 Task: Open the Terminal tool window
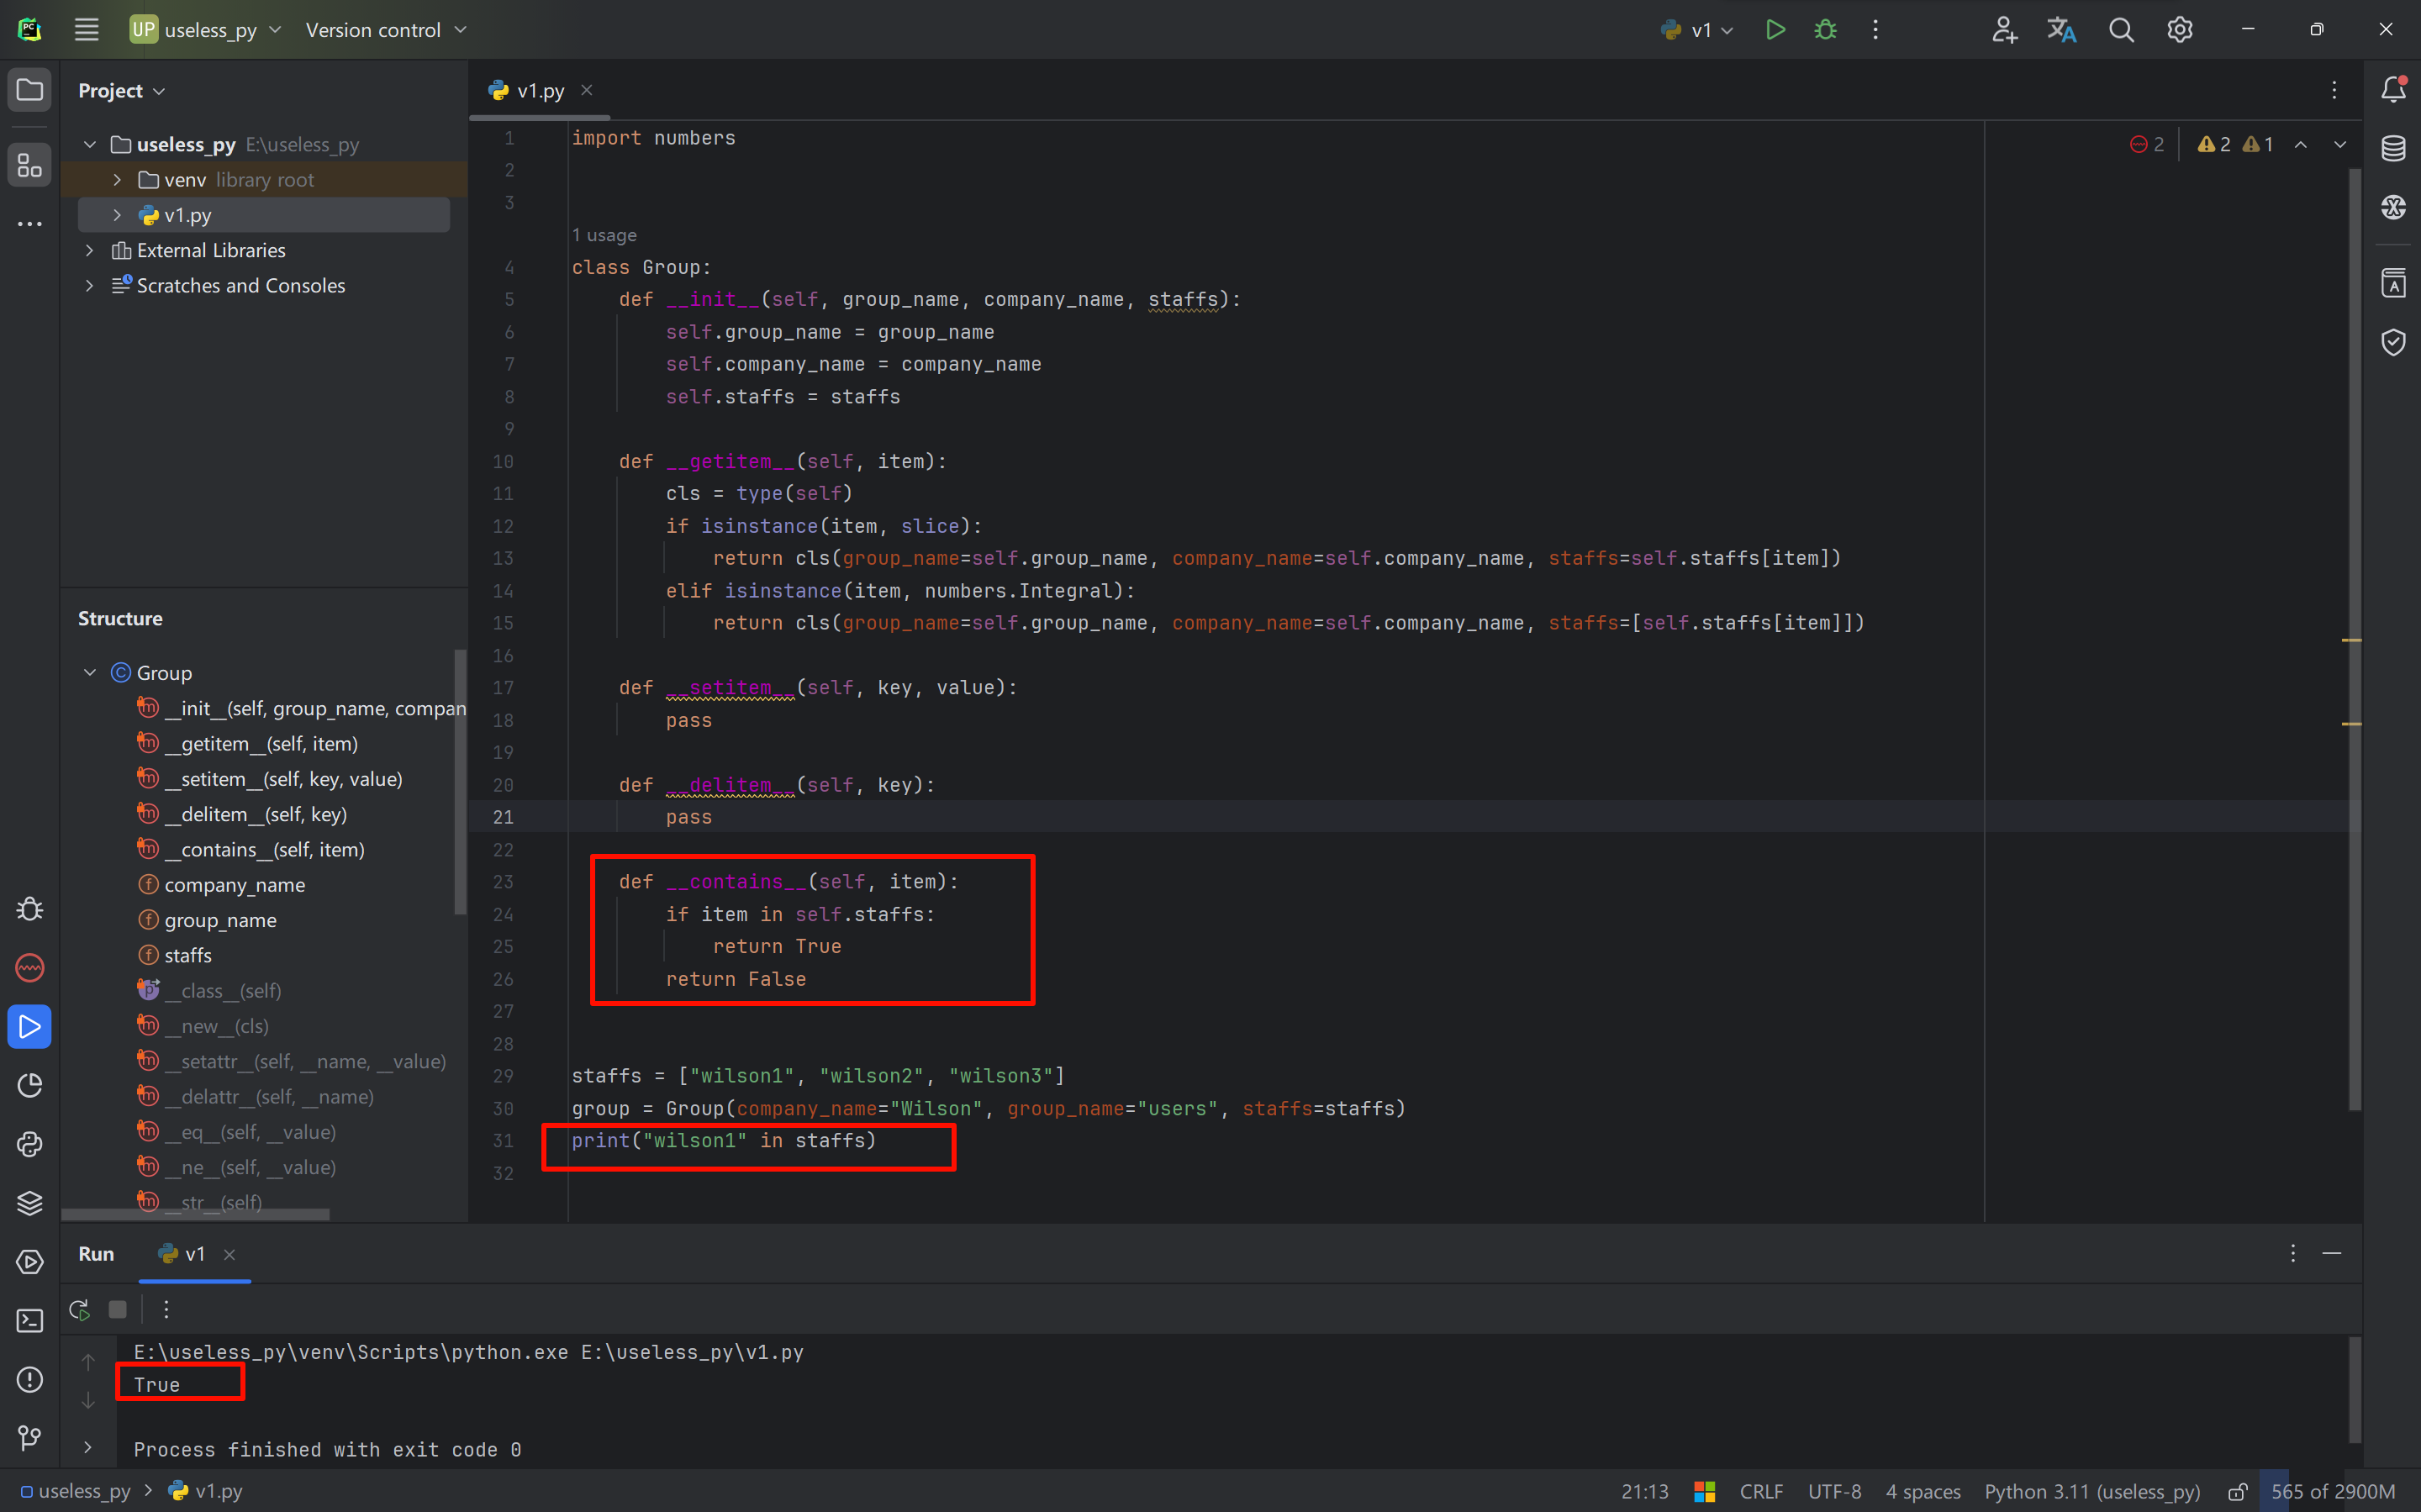pyautogui.click(x=30, y=1321)
